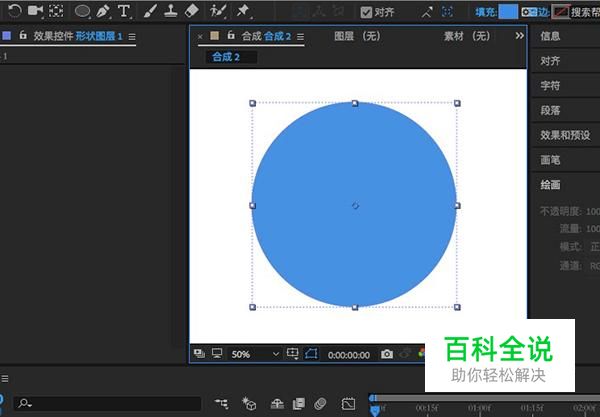600x417 pixels.
Task: Select the Ellipse shape tool
Action: [x=81, y=11]
